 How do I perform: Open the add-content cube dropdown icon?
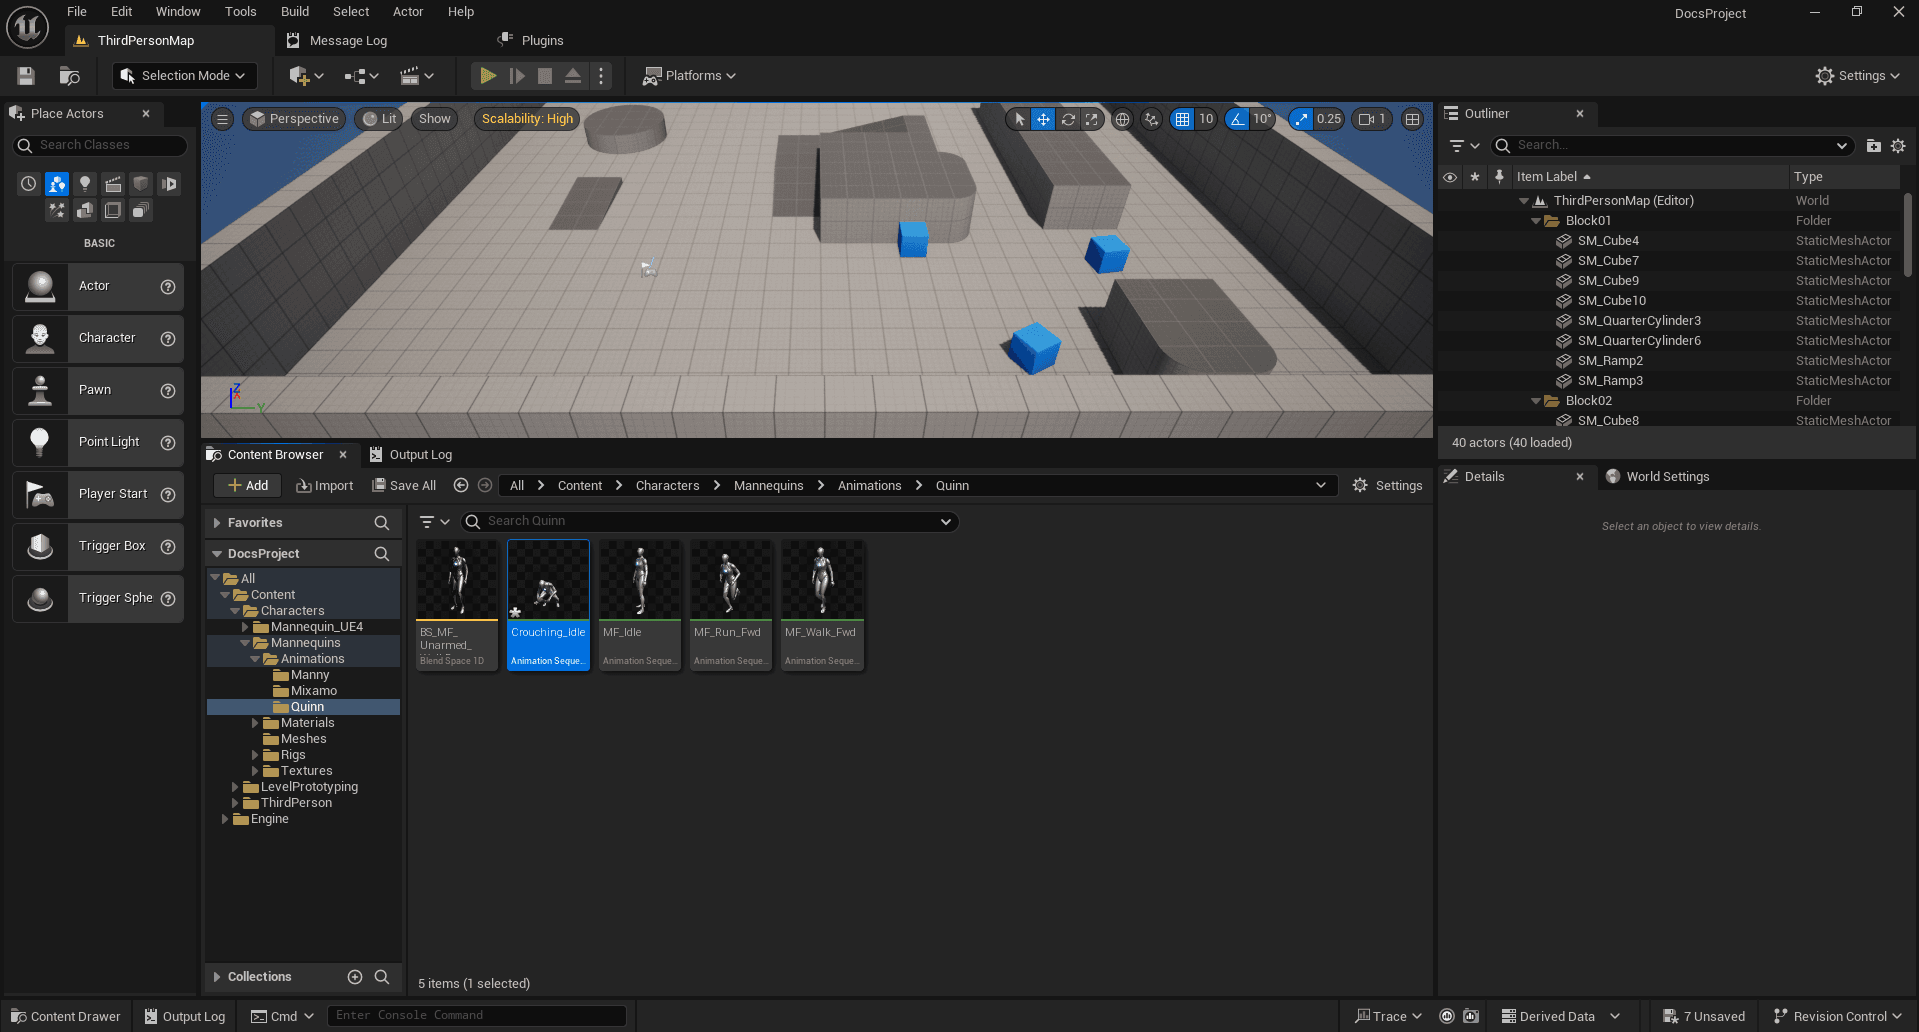306,76
